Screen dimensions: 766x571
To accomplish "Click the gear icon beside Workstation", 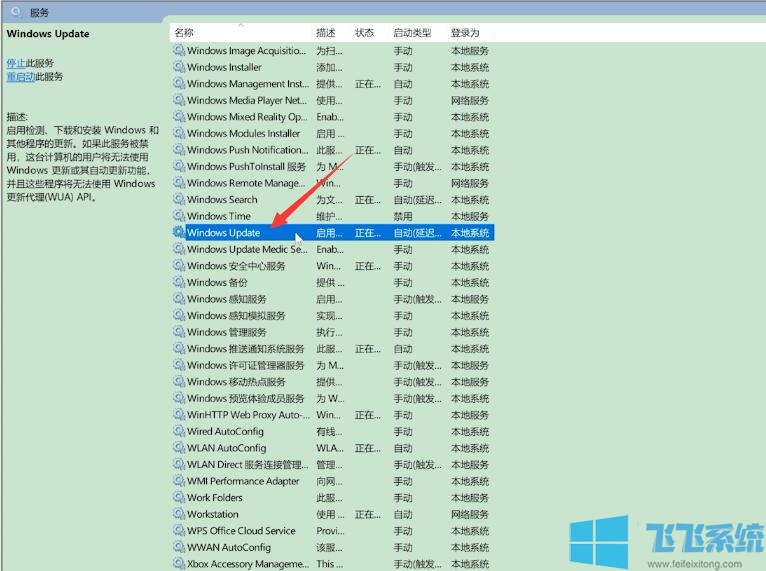I will tap(179, 514).
